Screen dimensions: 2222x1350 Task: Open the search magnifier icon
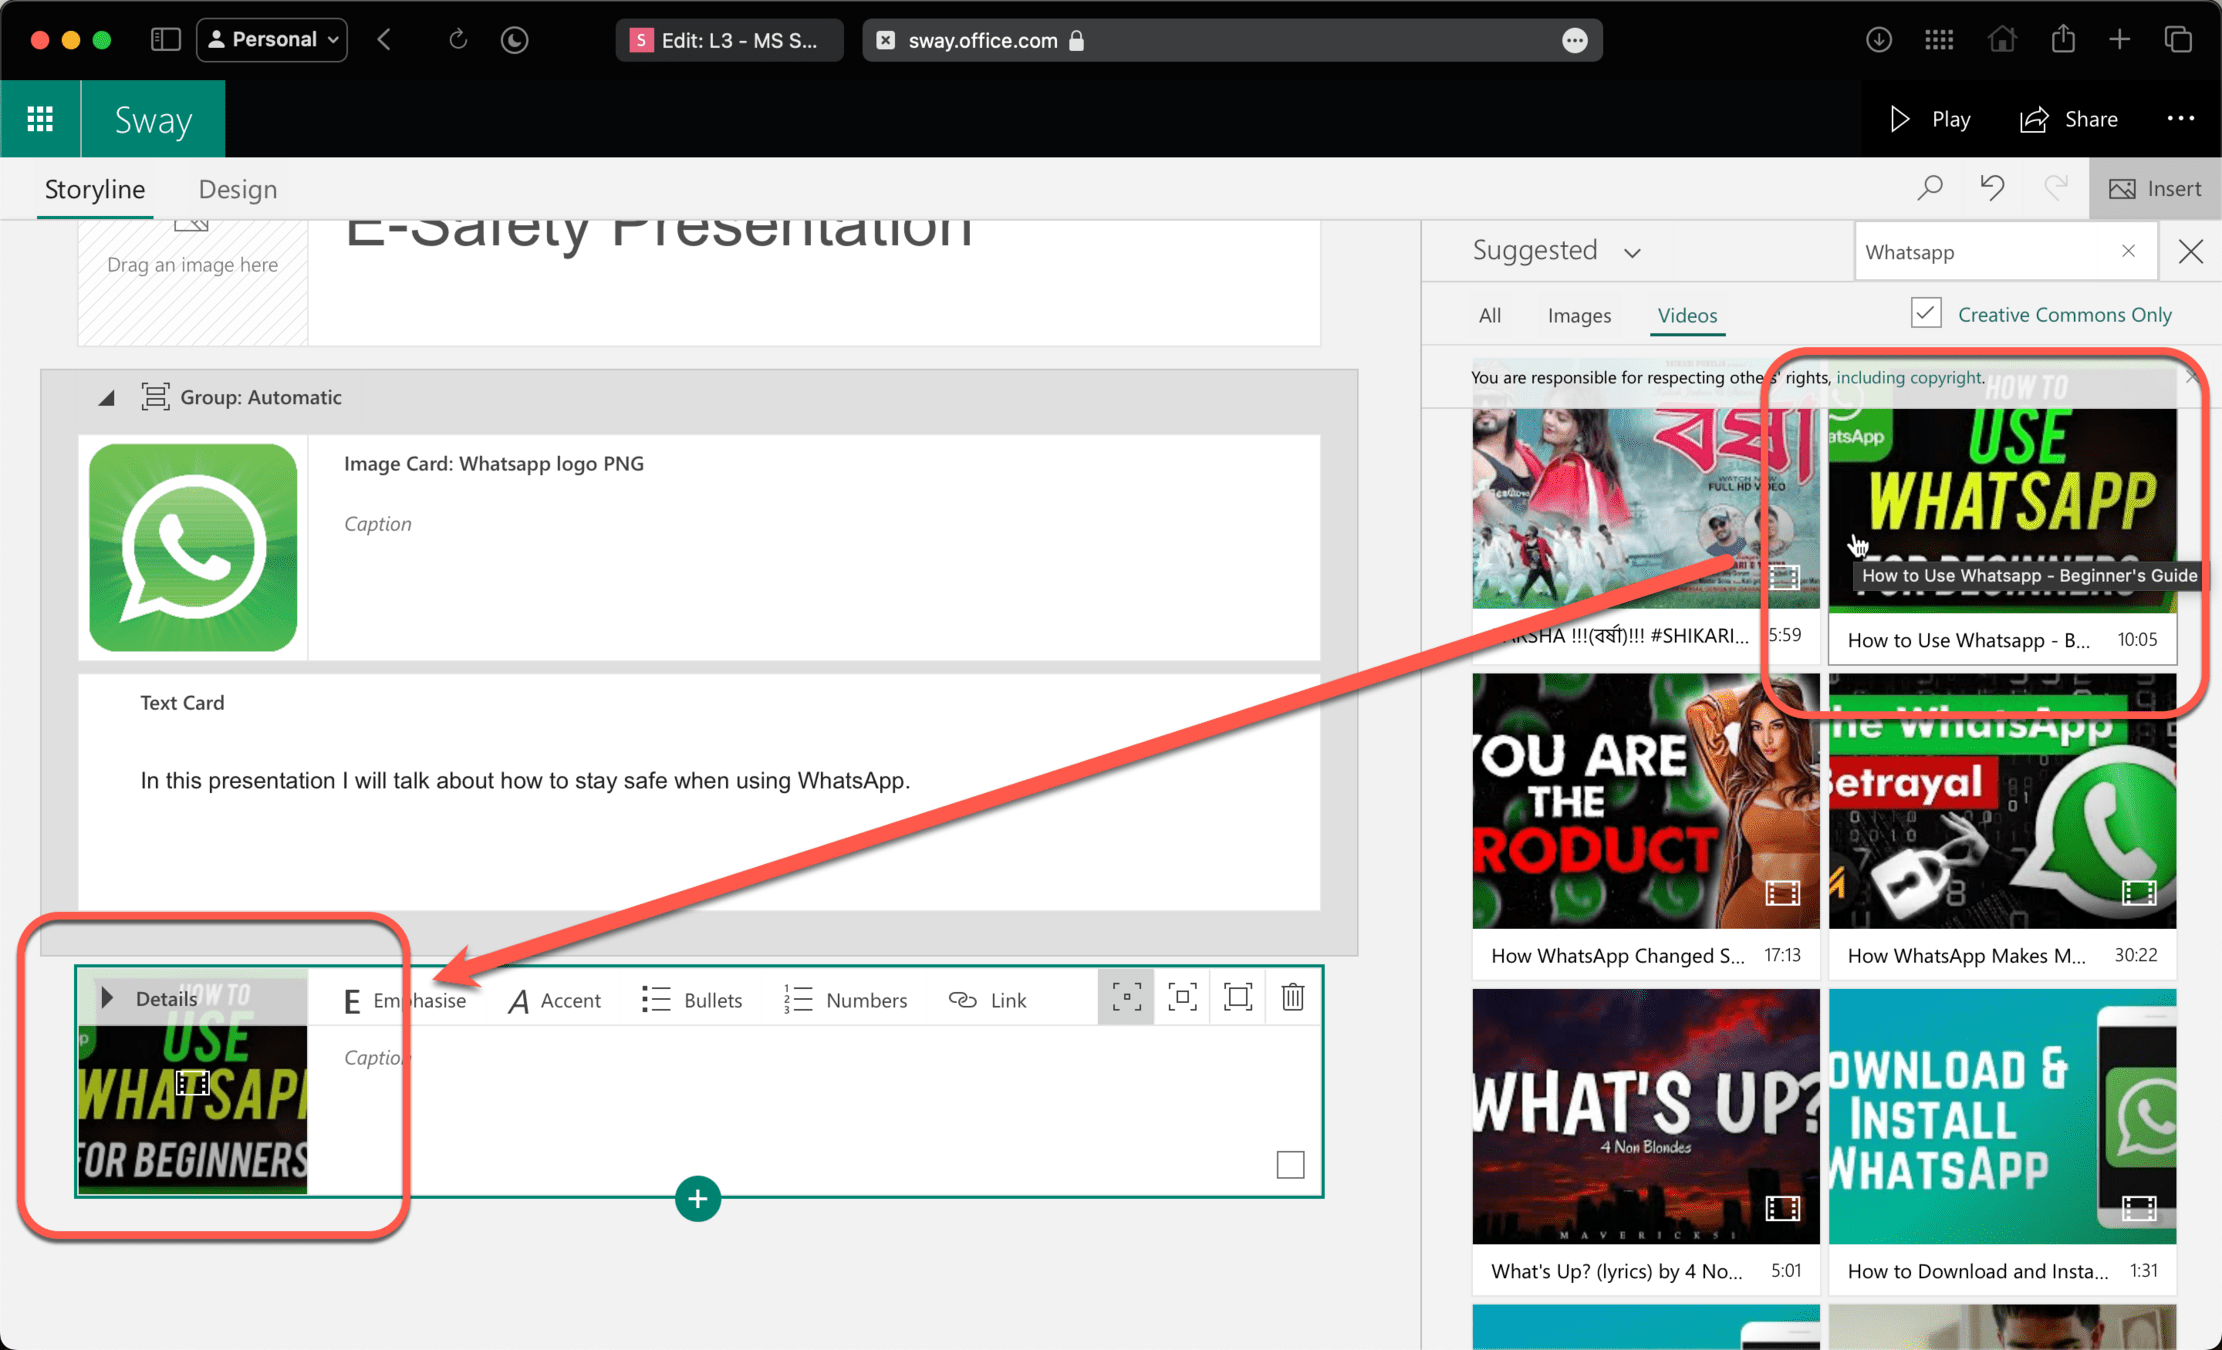pos(1930,188)
